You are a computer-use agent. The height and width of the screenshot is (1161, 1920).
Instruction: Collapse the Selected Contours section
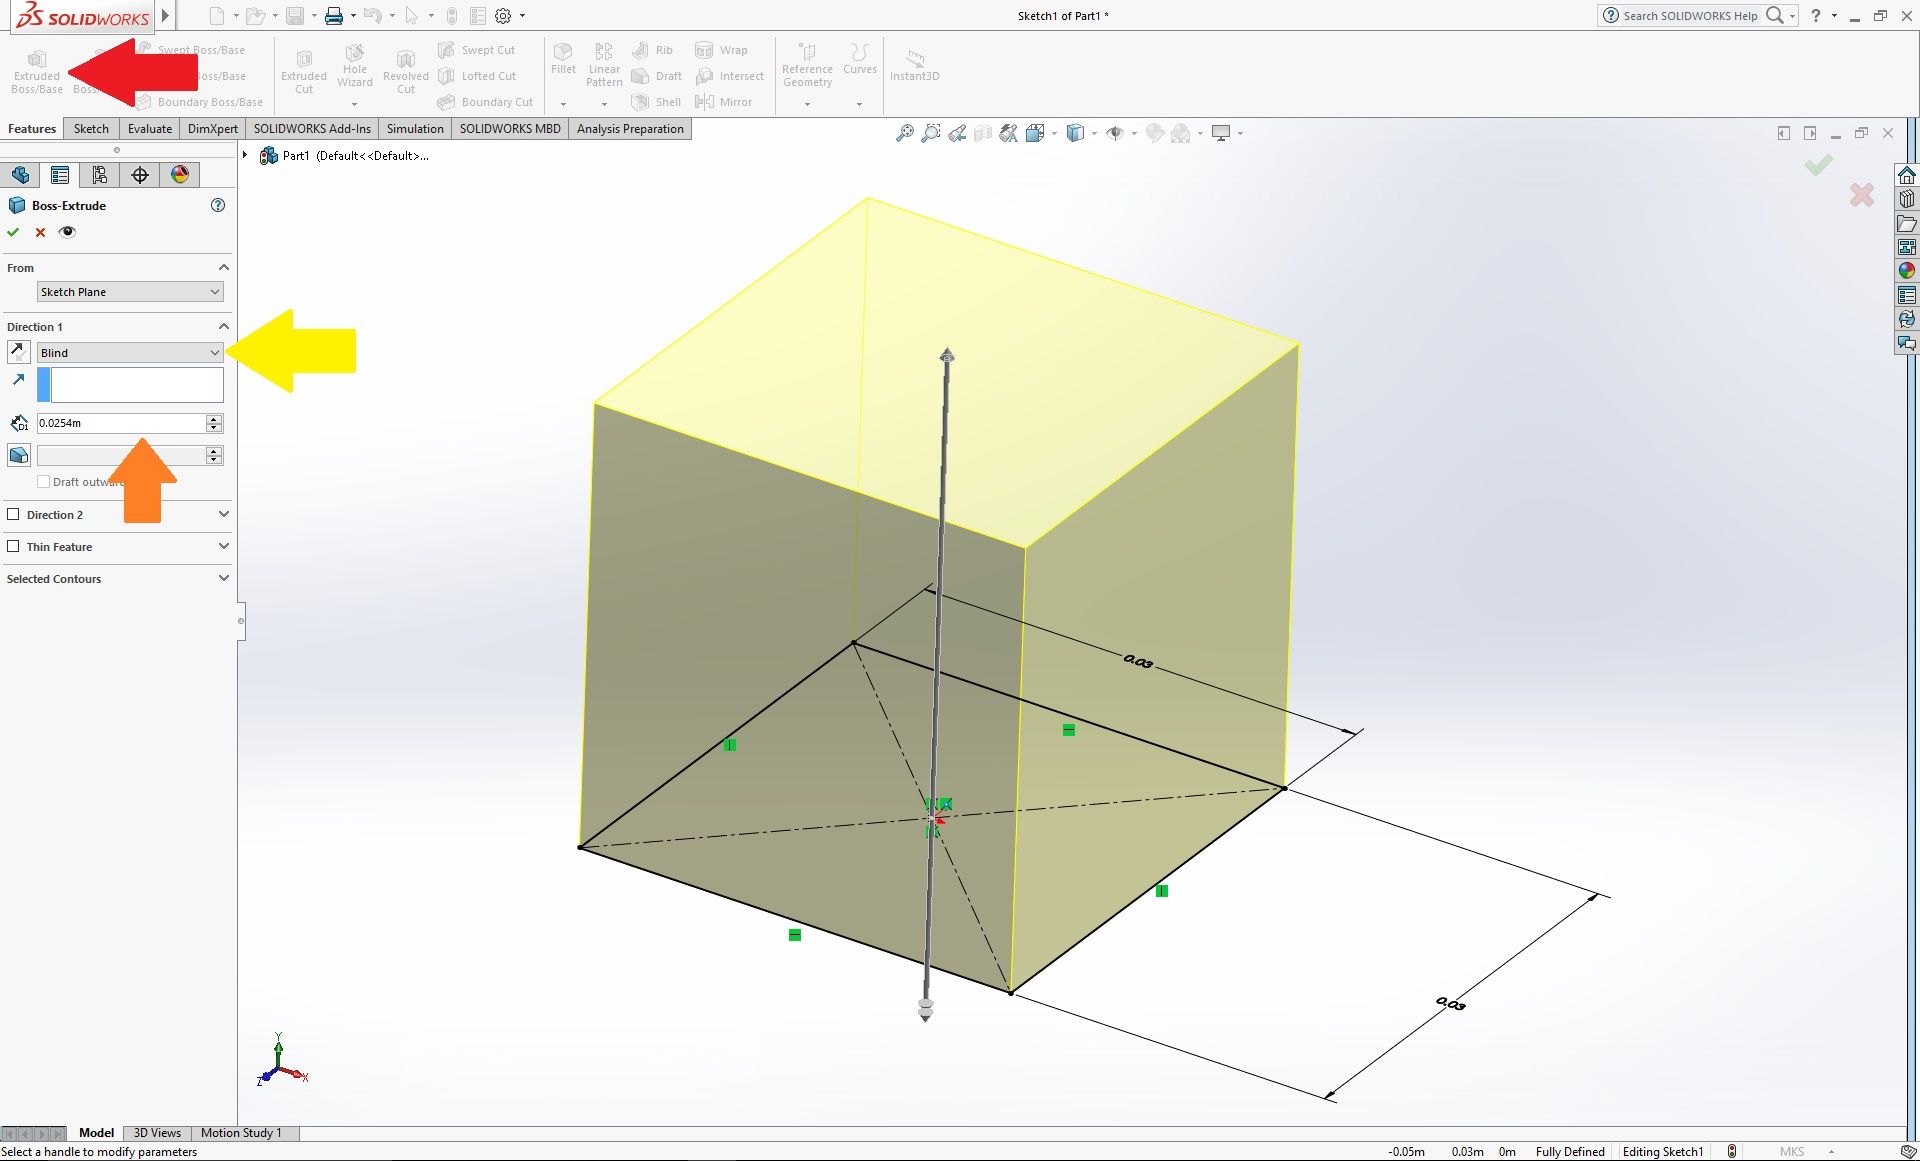(x=224, y=578)
